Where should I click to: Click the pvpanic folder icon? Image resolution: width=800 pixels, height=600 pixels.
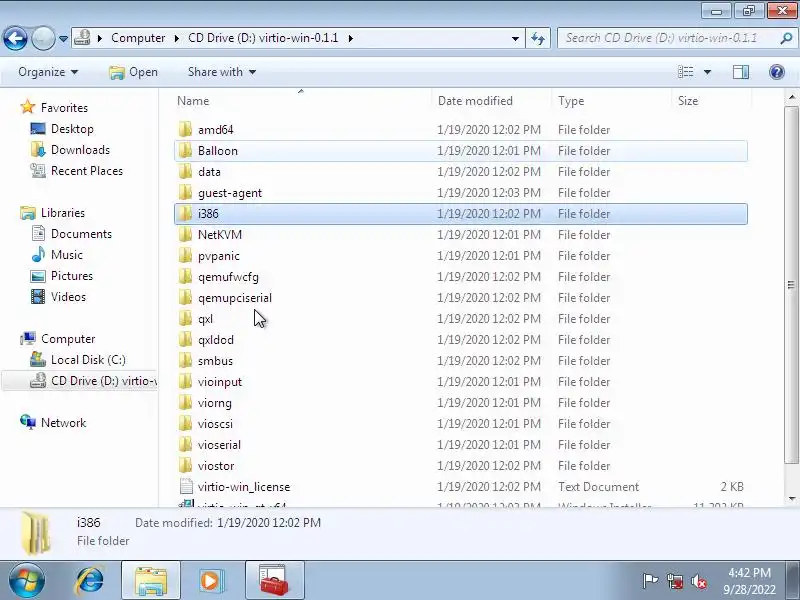(186, 255)
